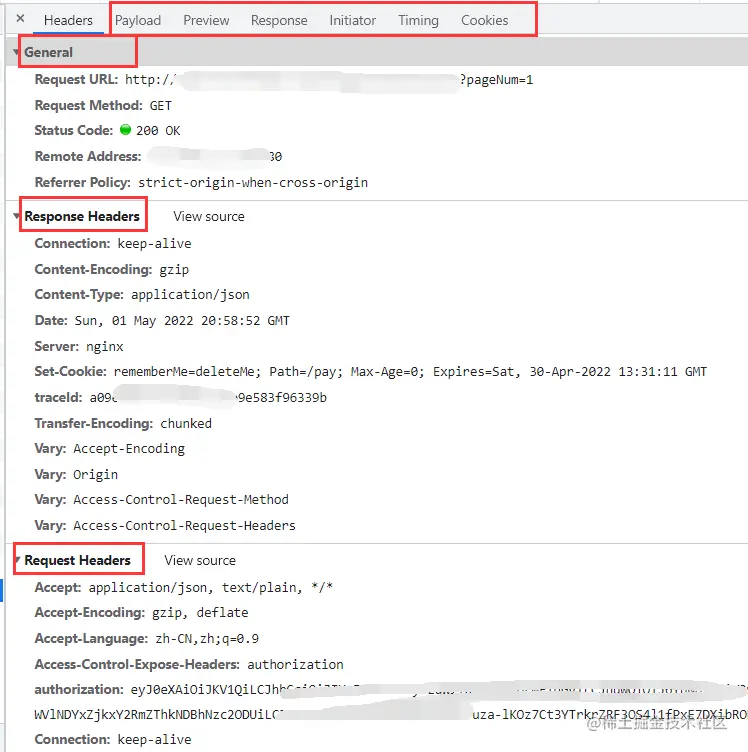The height and width of the screenshot is (752, 748).
Task: Open the Cookies tab
Action: [x=484, y=20]
